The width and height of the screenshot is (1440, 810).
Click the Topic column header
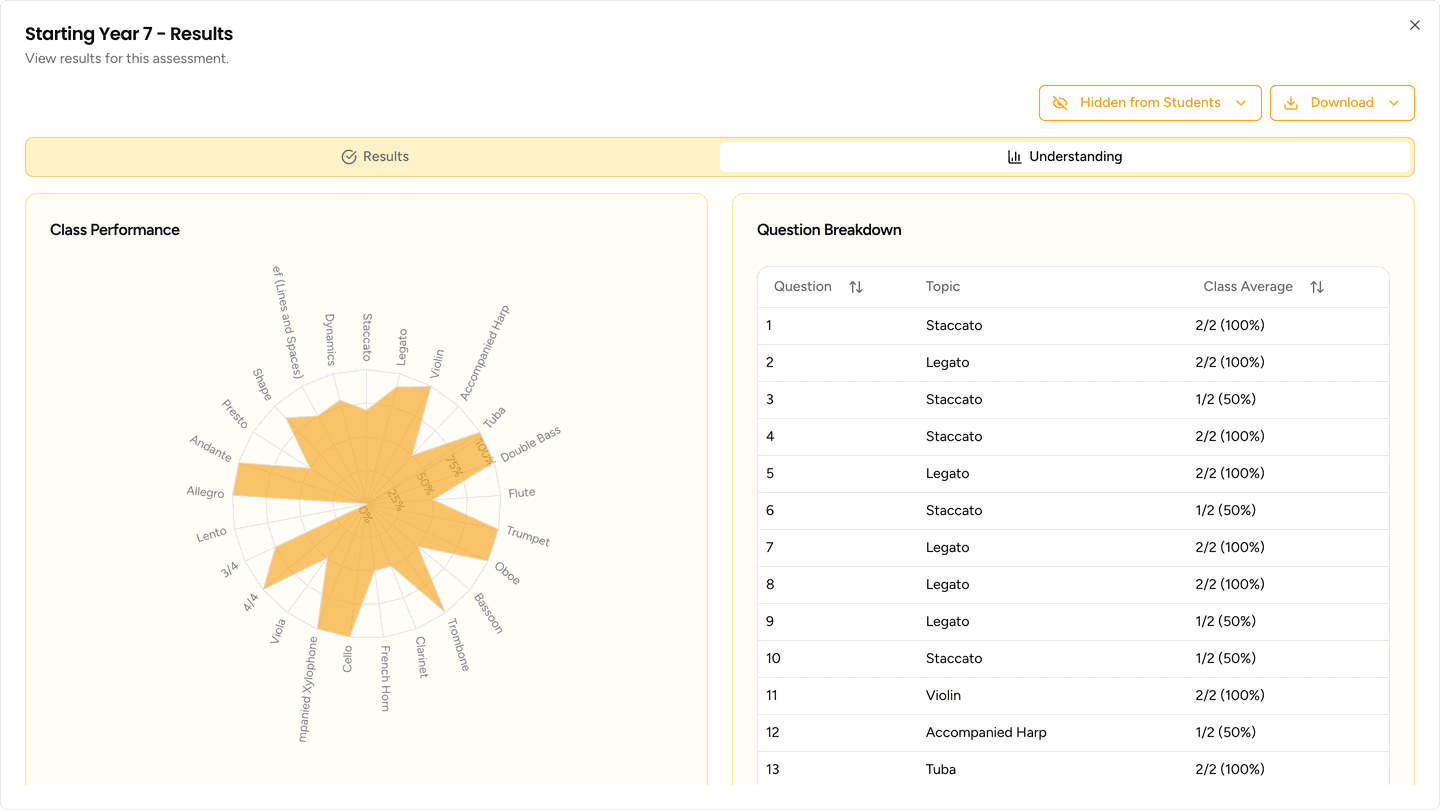tap(943, 287)
